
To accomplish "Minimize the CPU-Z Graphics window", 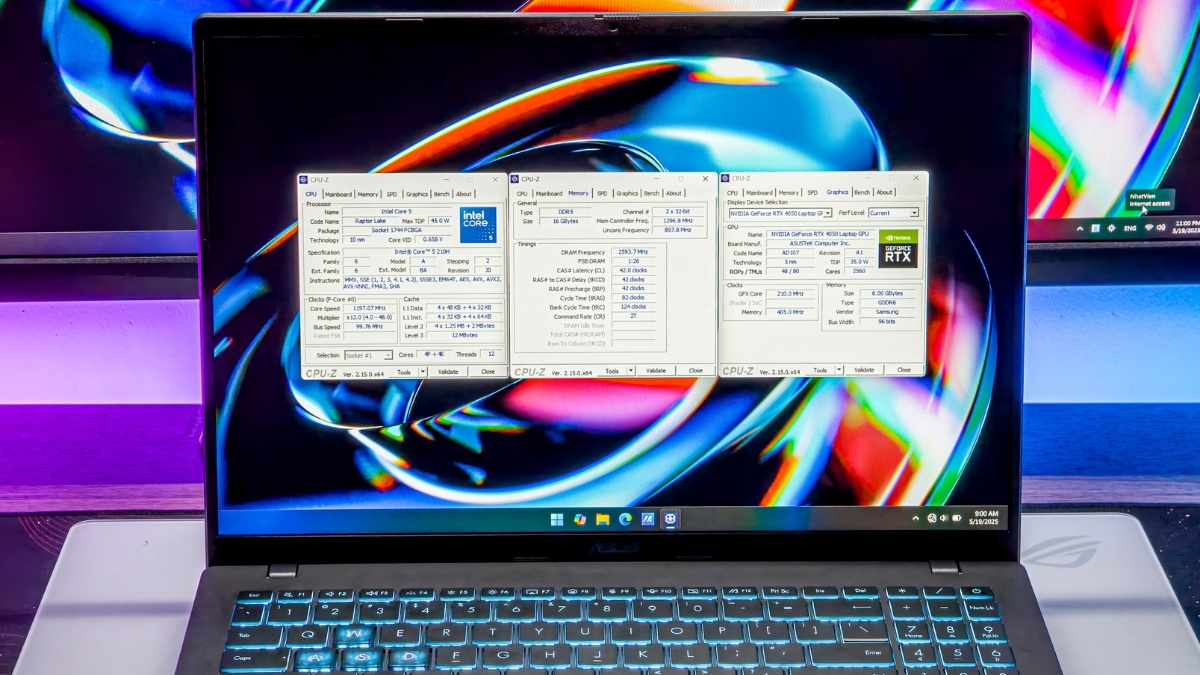I will pyautogui.click(x=867, y=178).
